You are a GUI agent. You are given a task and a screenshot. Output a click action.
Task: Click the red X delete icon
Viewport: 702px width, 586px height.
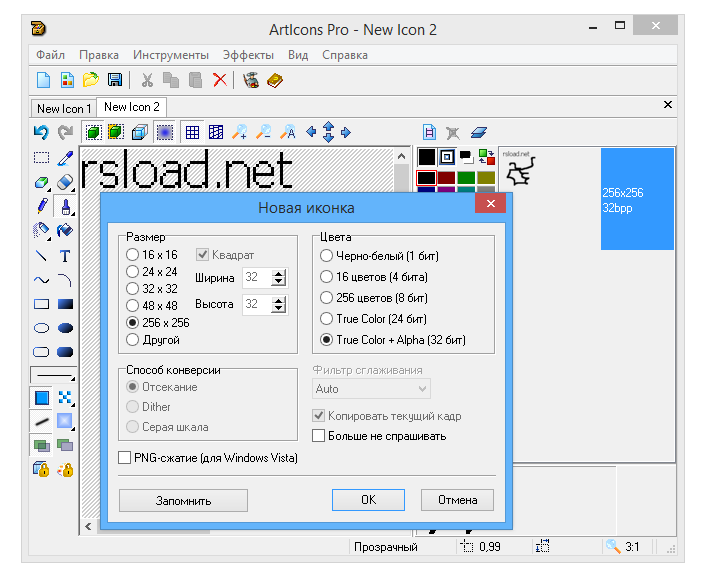tap(219, 80)
